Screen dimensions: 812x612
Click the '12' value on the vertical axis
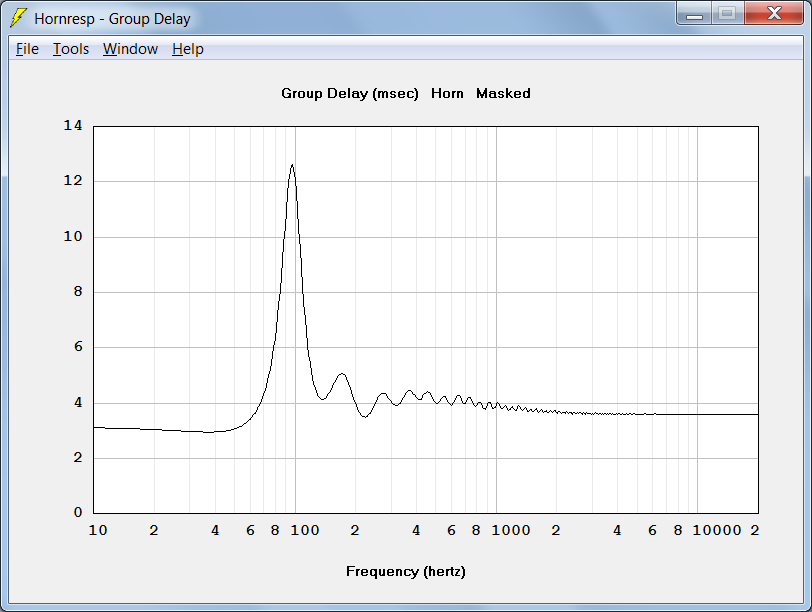coord(72,181)
